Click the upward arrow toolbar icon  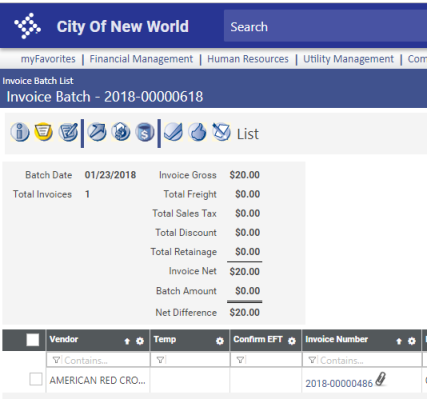pyautogui.click(x=97, y=132)
